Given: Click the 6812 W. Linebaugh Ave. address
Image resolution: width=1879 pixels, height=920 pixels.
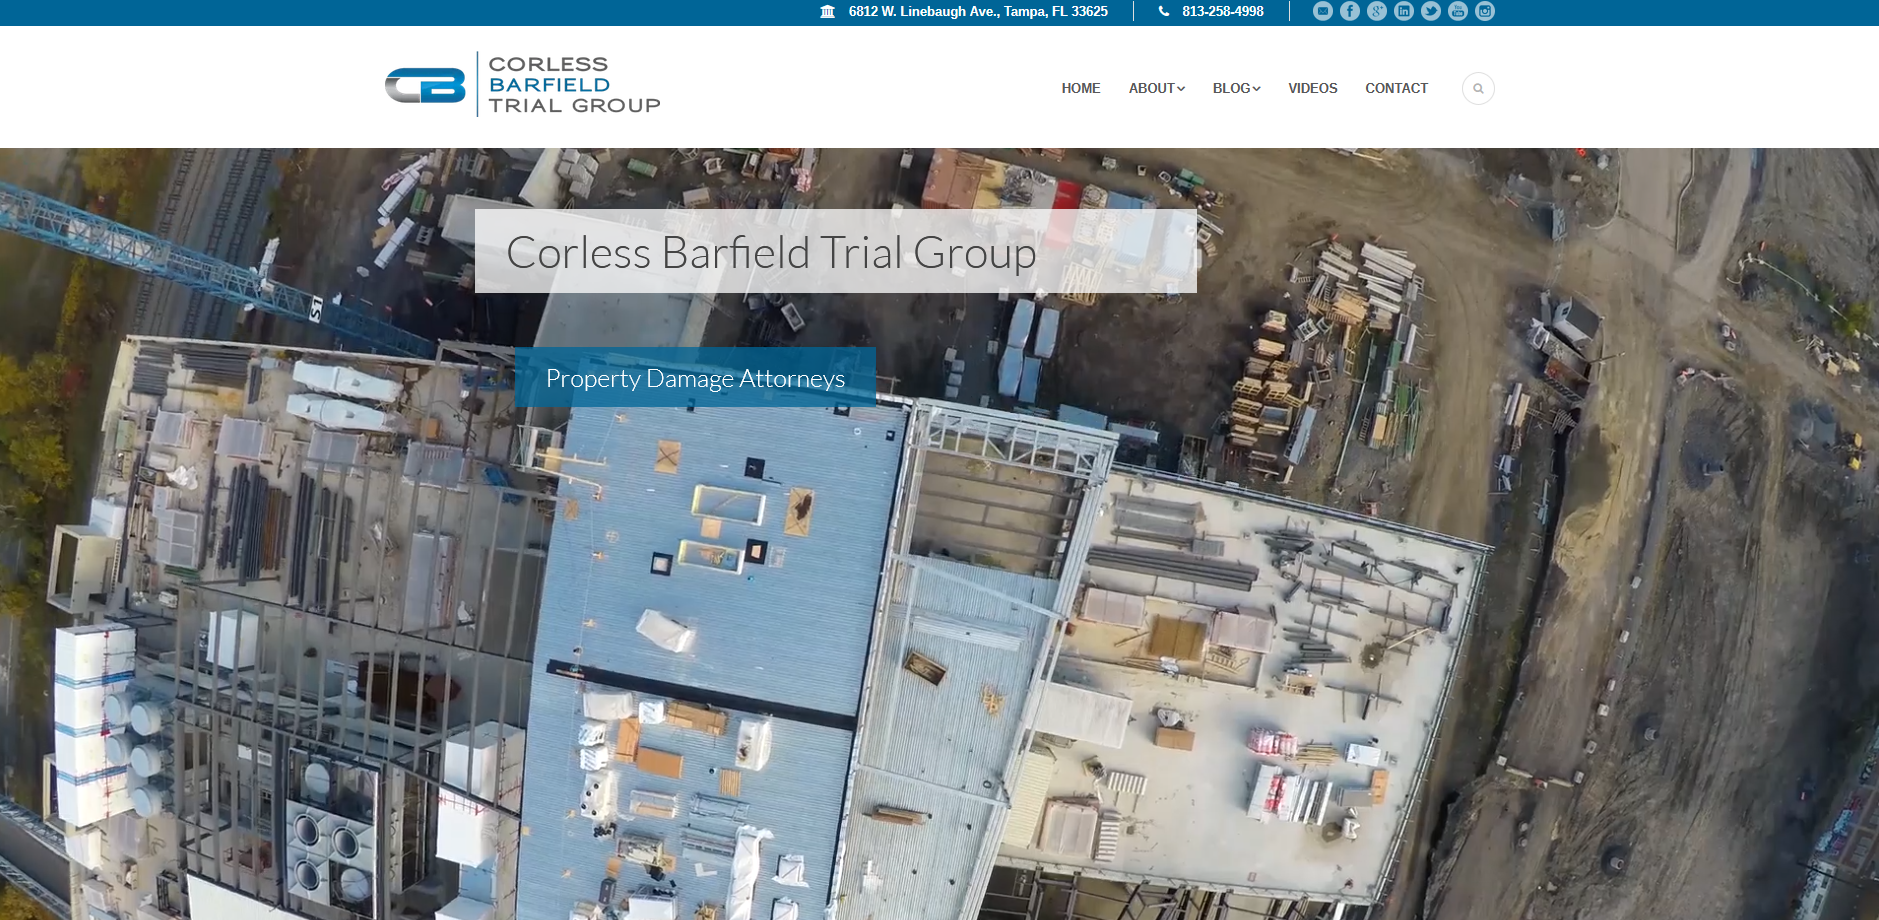Looking at the screenshot, I should click(978, 11).
